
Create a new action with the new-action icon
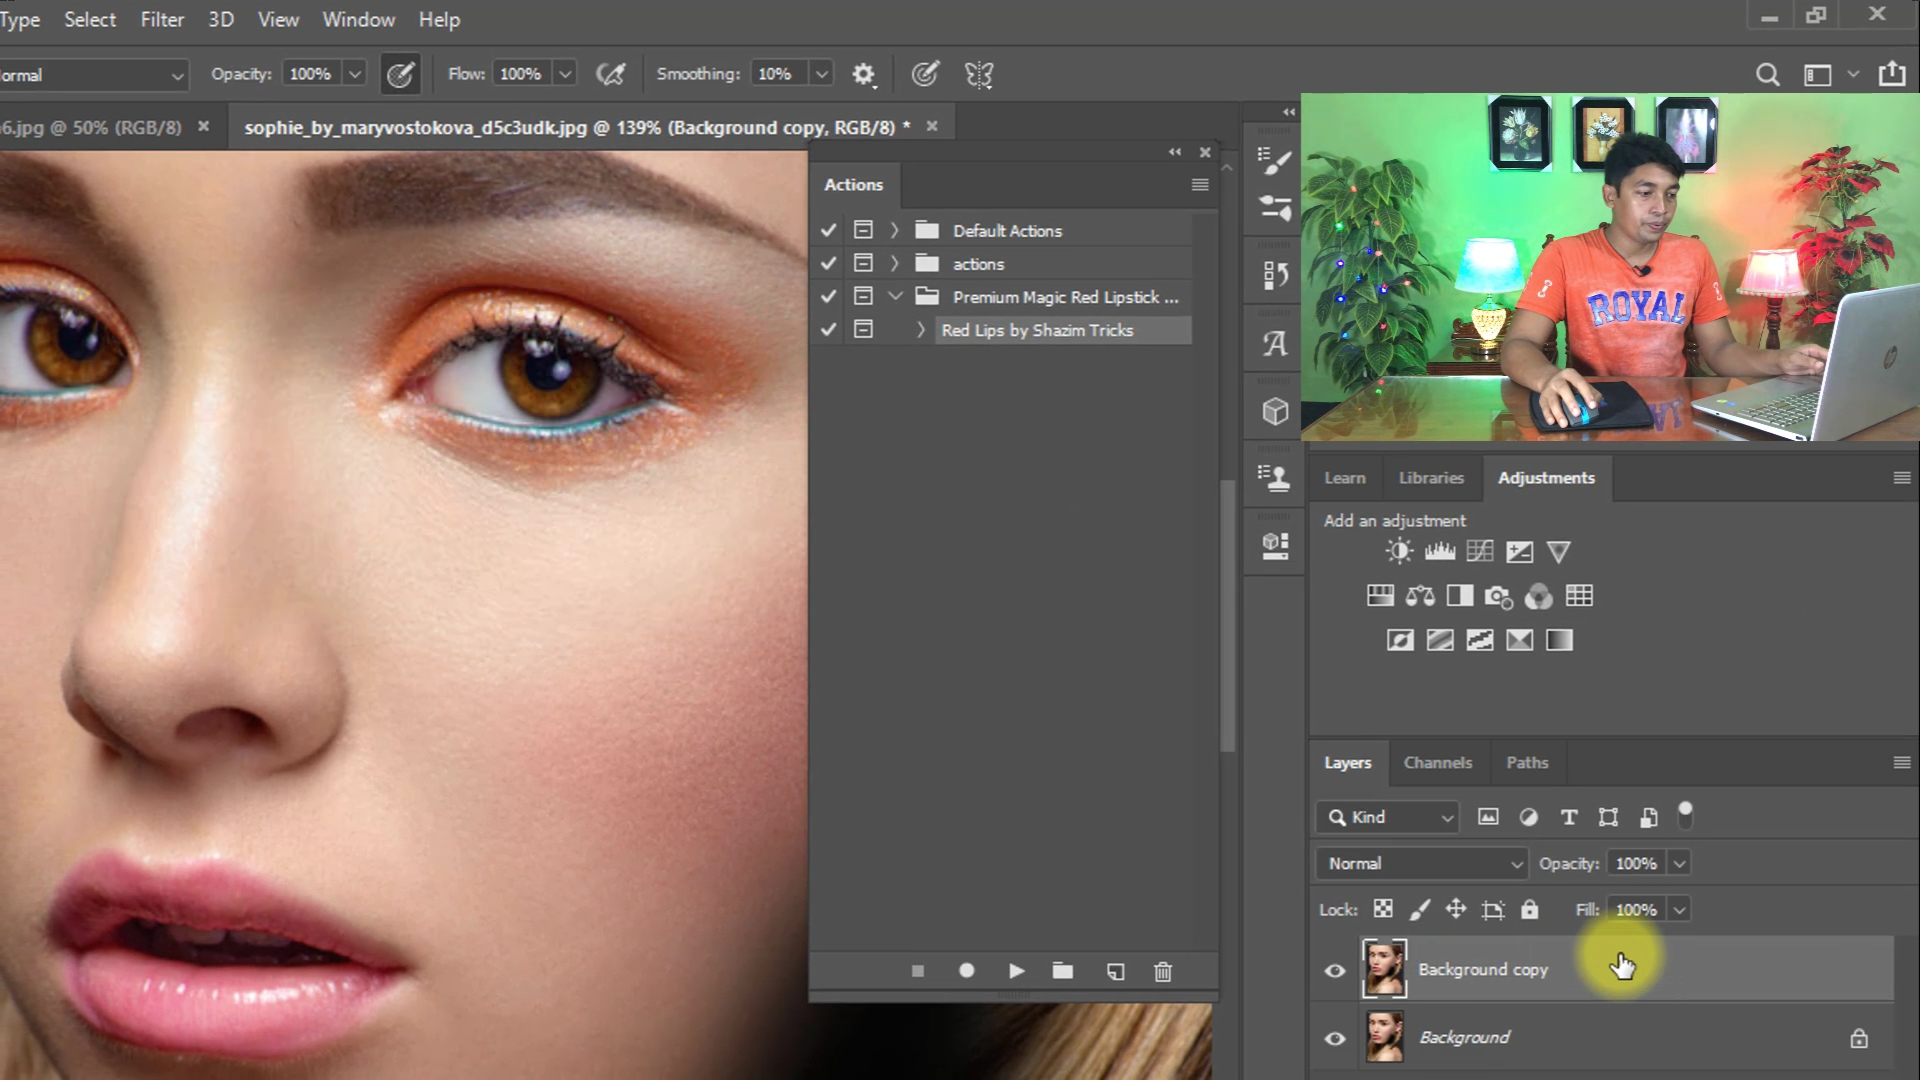coord(1115,971)
